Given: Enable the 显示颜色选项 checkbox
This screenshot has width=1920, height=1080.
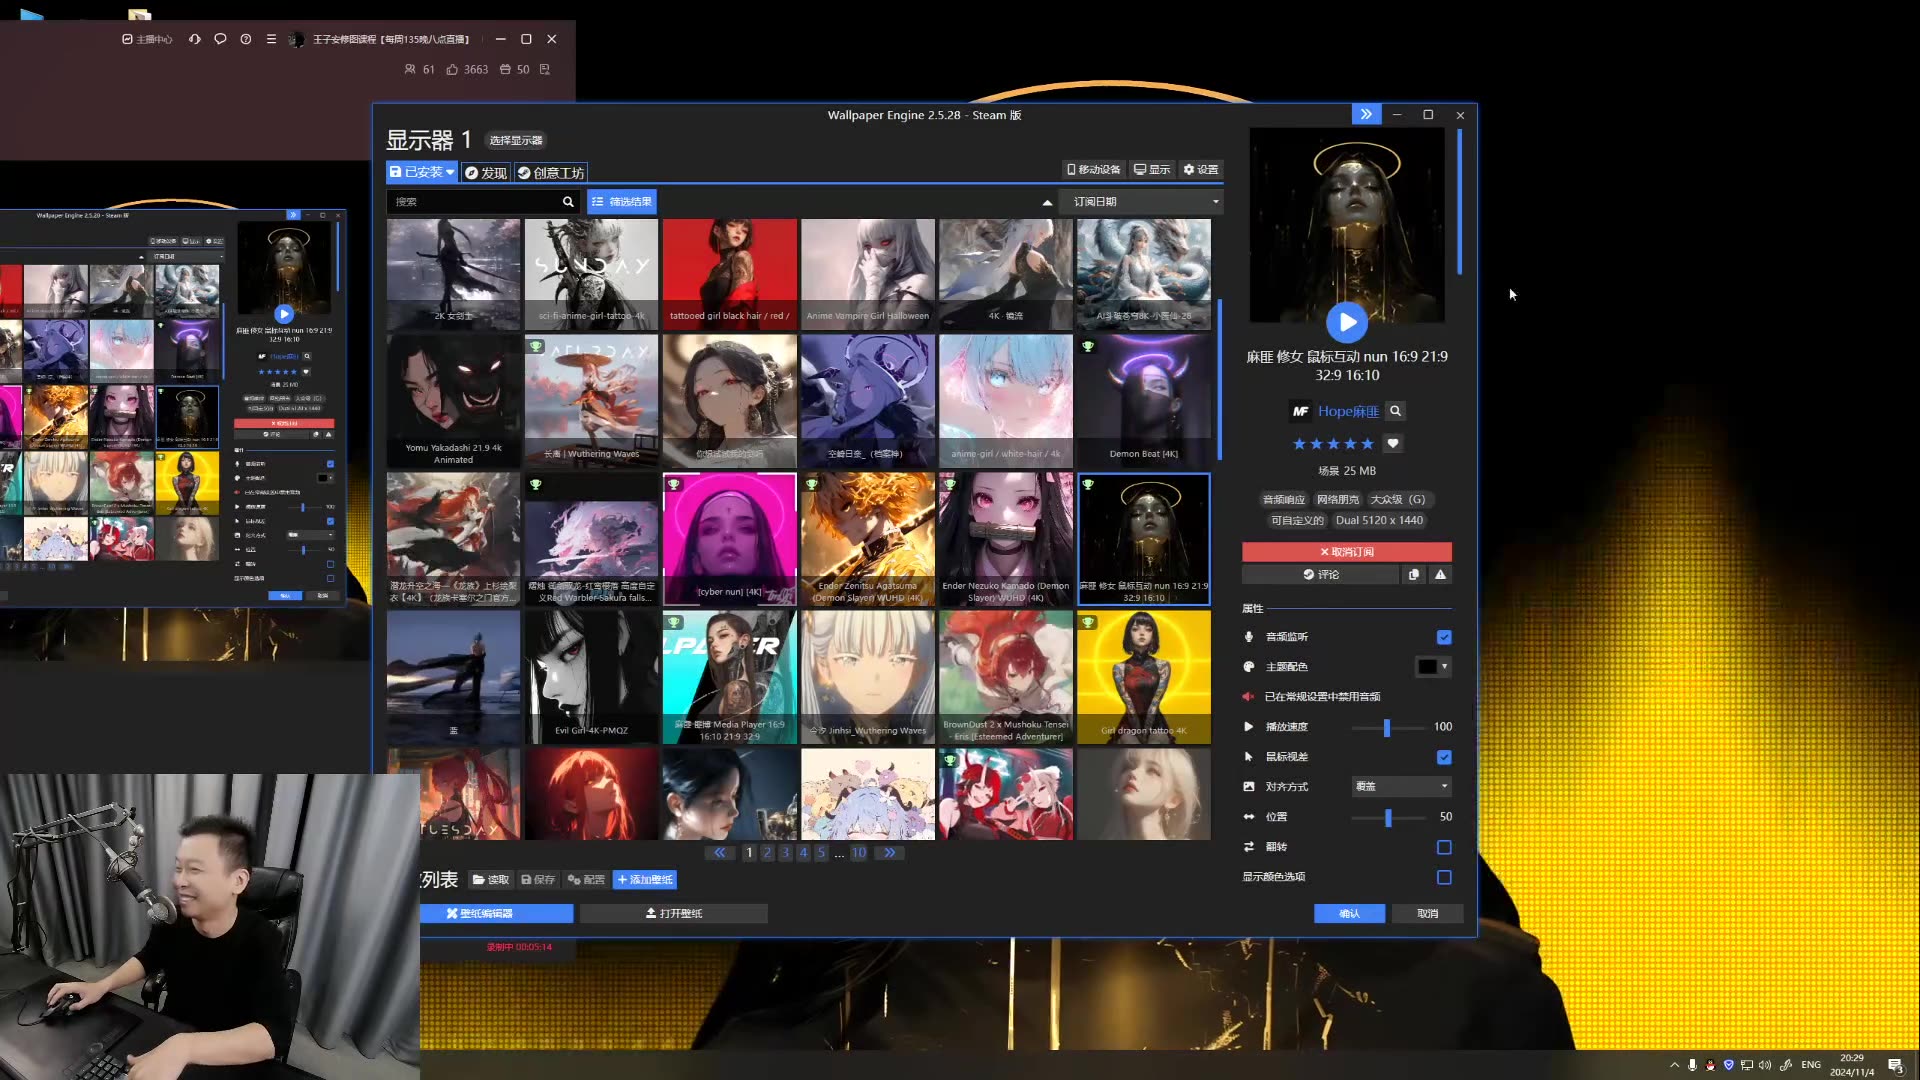Looking at the screenshot, I should click(1444, 877).
